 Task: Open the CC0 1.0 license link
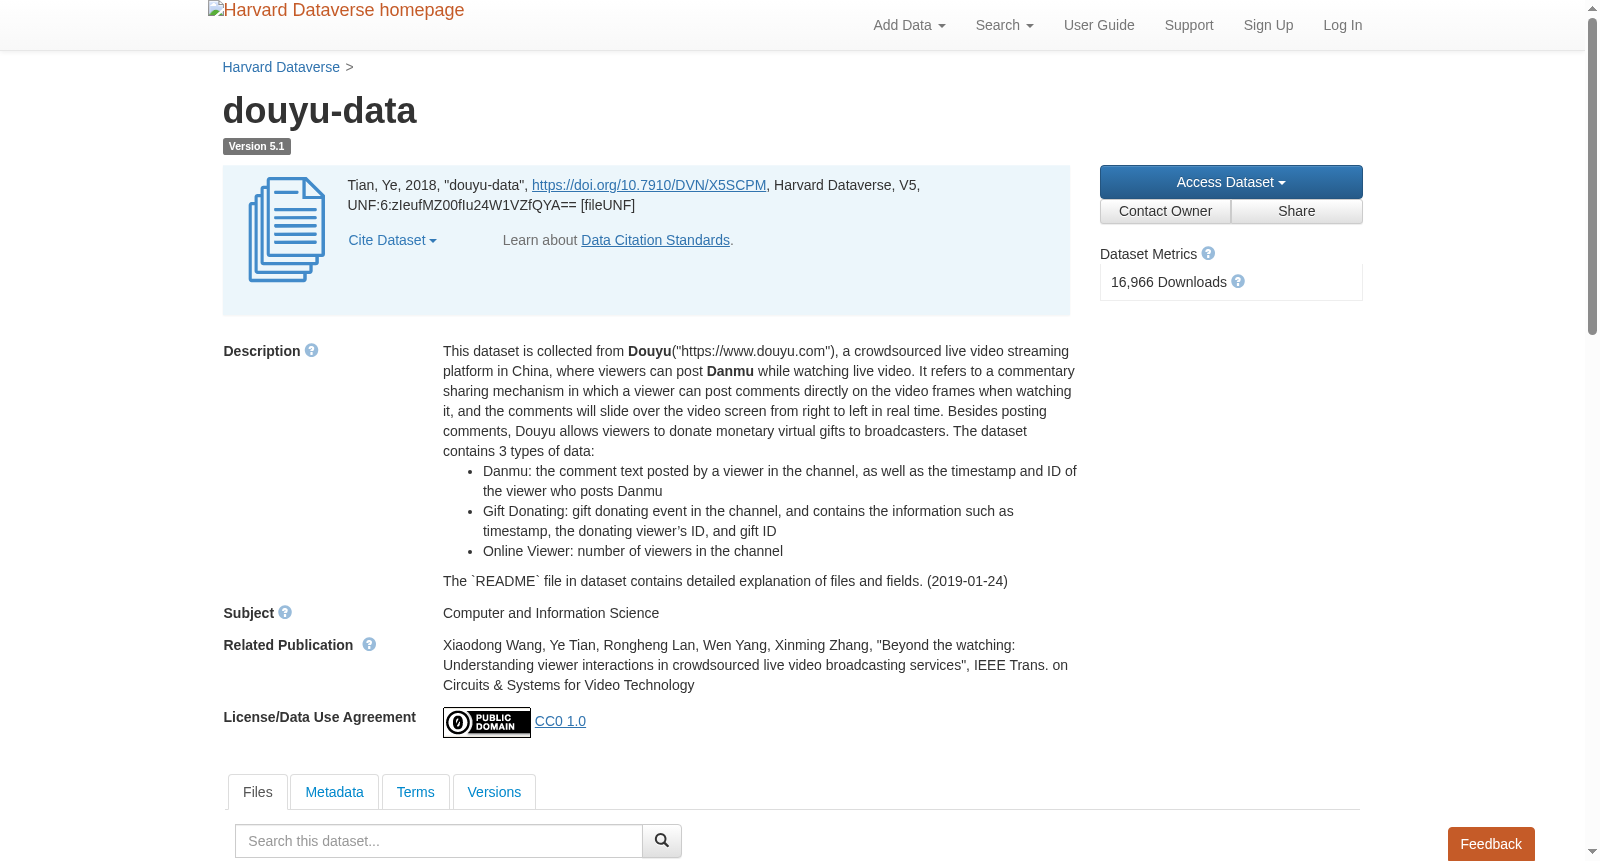[x=560, y=721]
